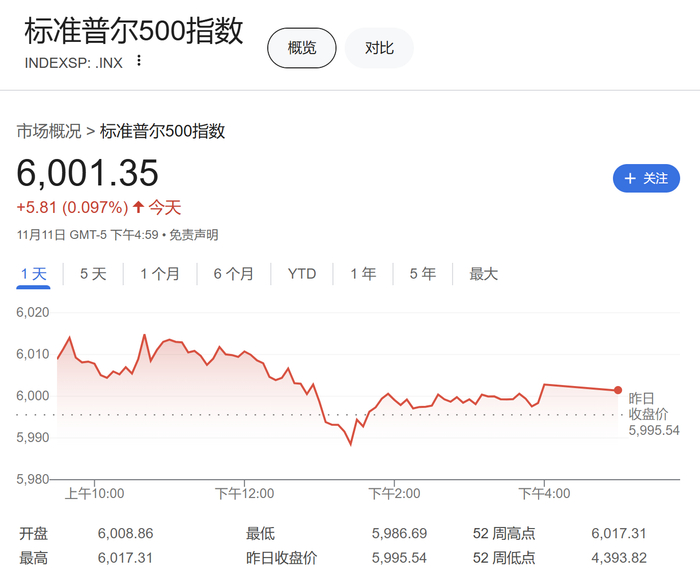Select the 5 年 time range
The height and width of the screenshot is (572, 700).
coord(423,274)
